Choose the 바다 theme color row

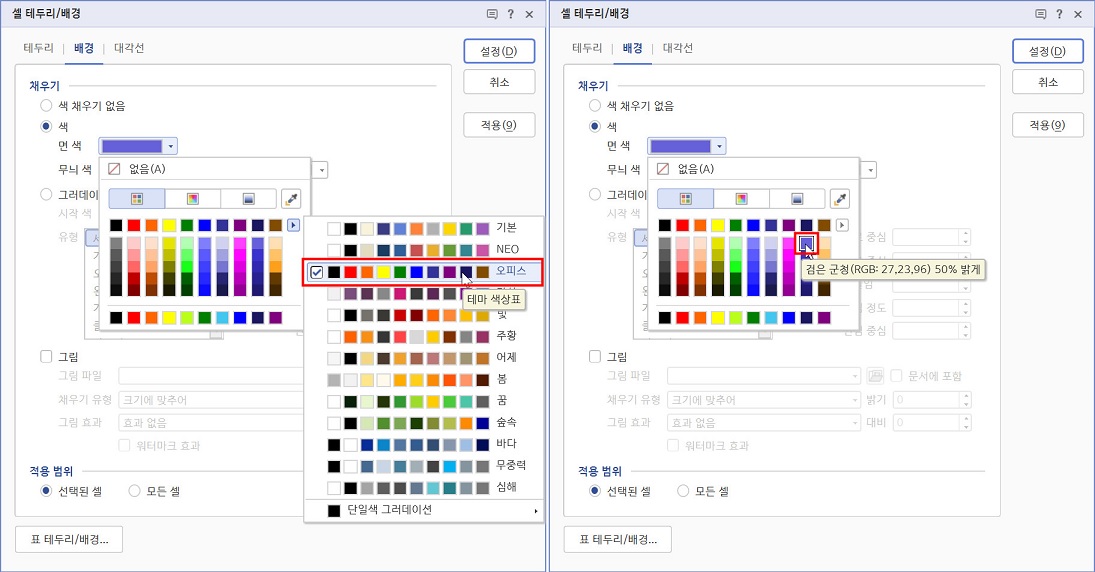pyautogui.click(x=424, y=444)
